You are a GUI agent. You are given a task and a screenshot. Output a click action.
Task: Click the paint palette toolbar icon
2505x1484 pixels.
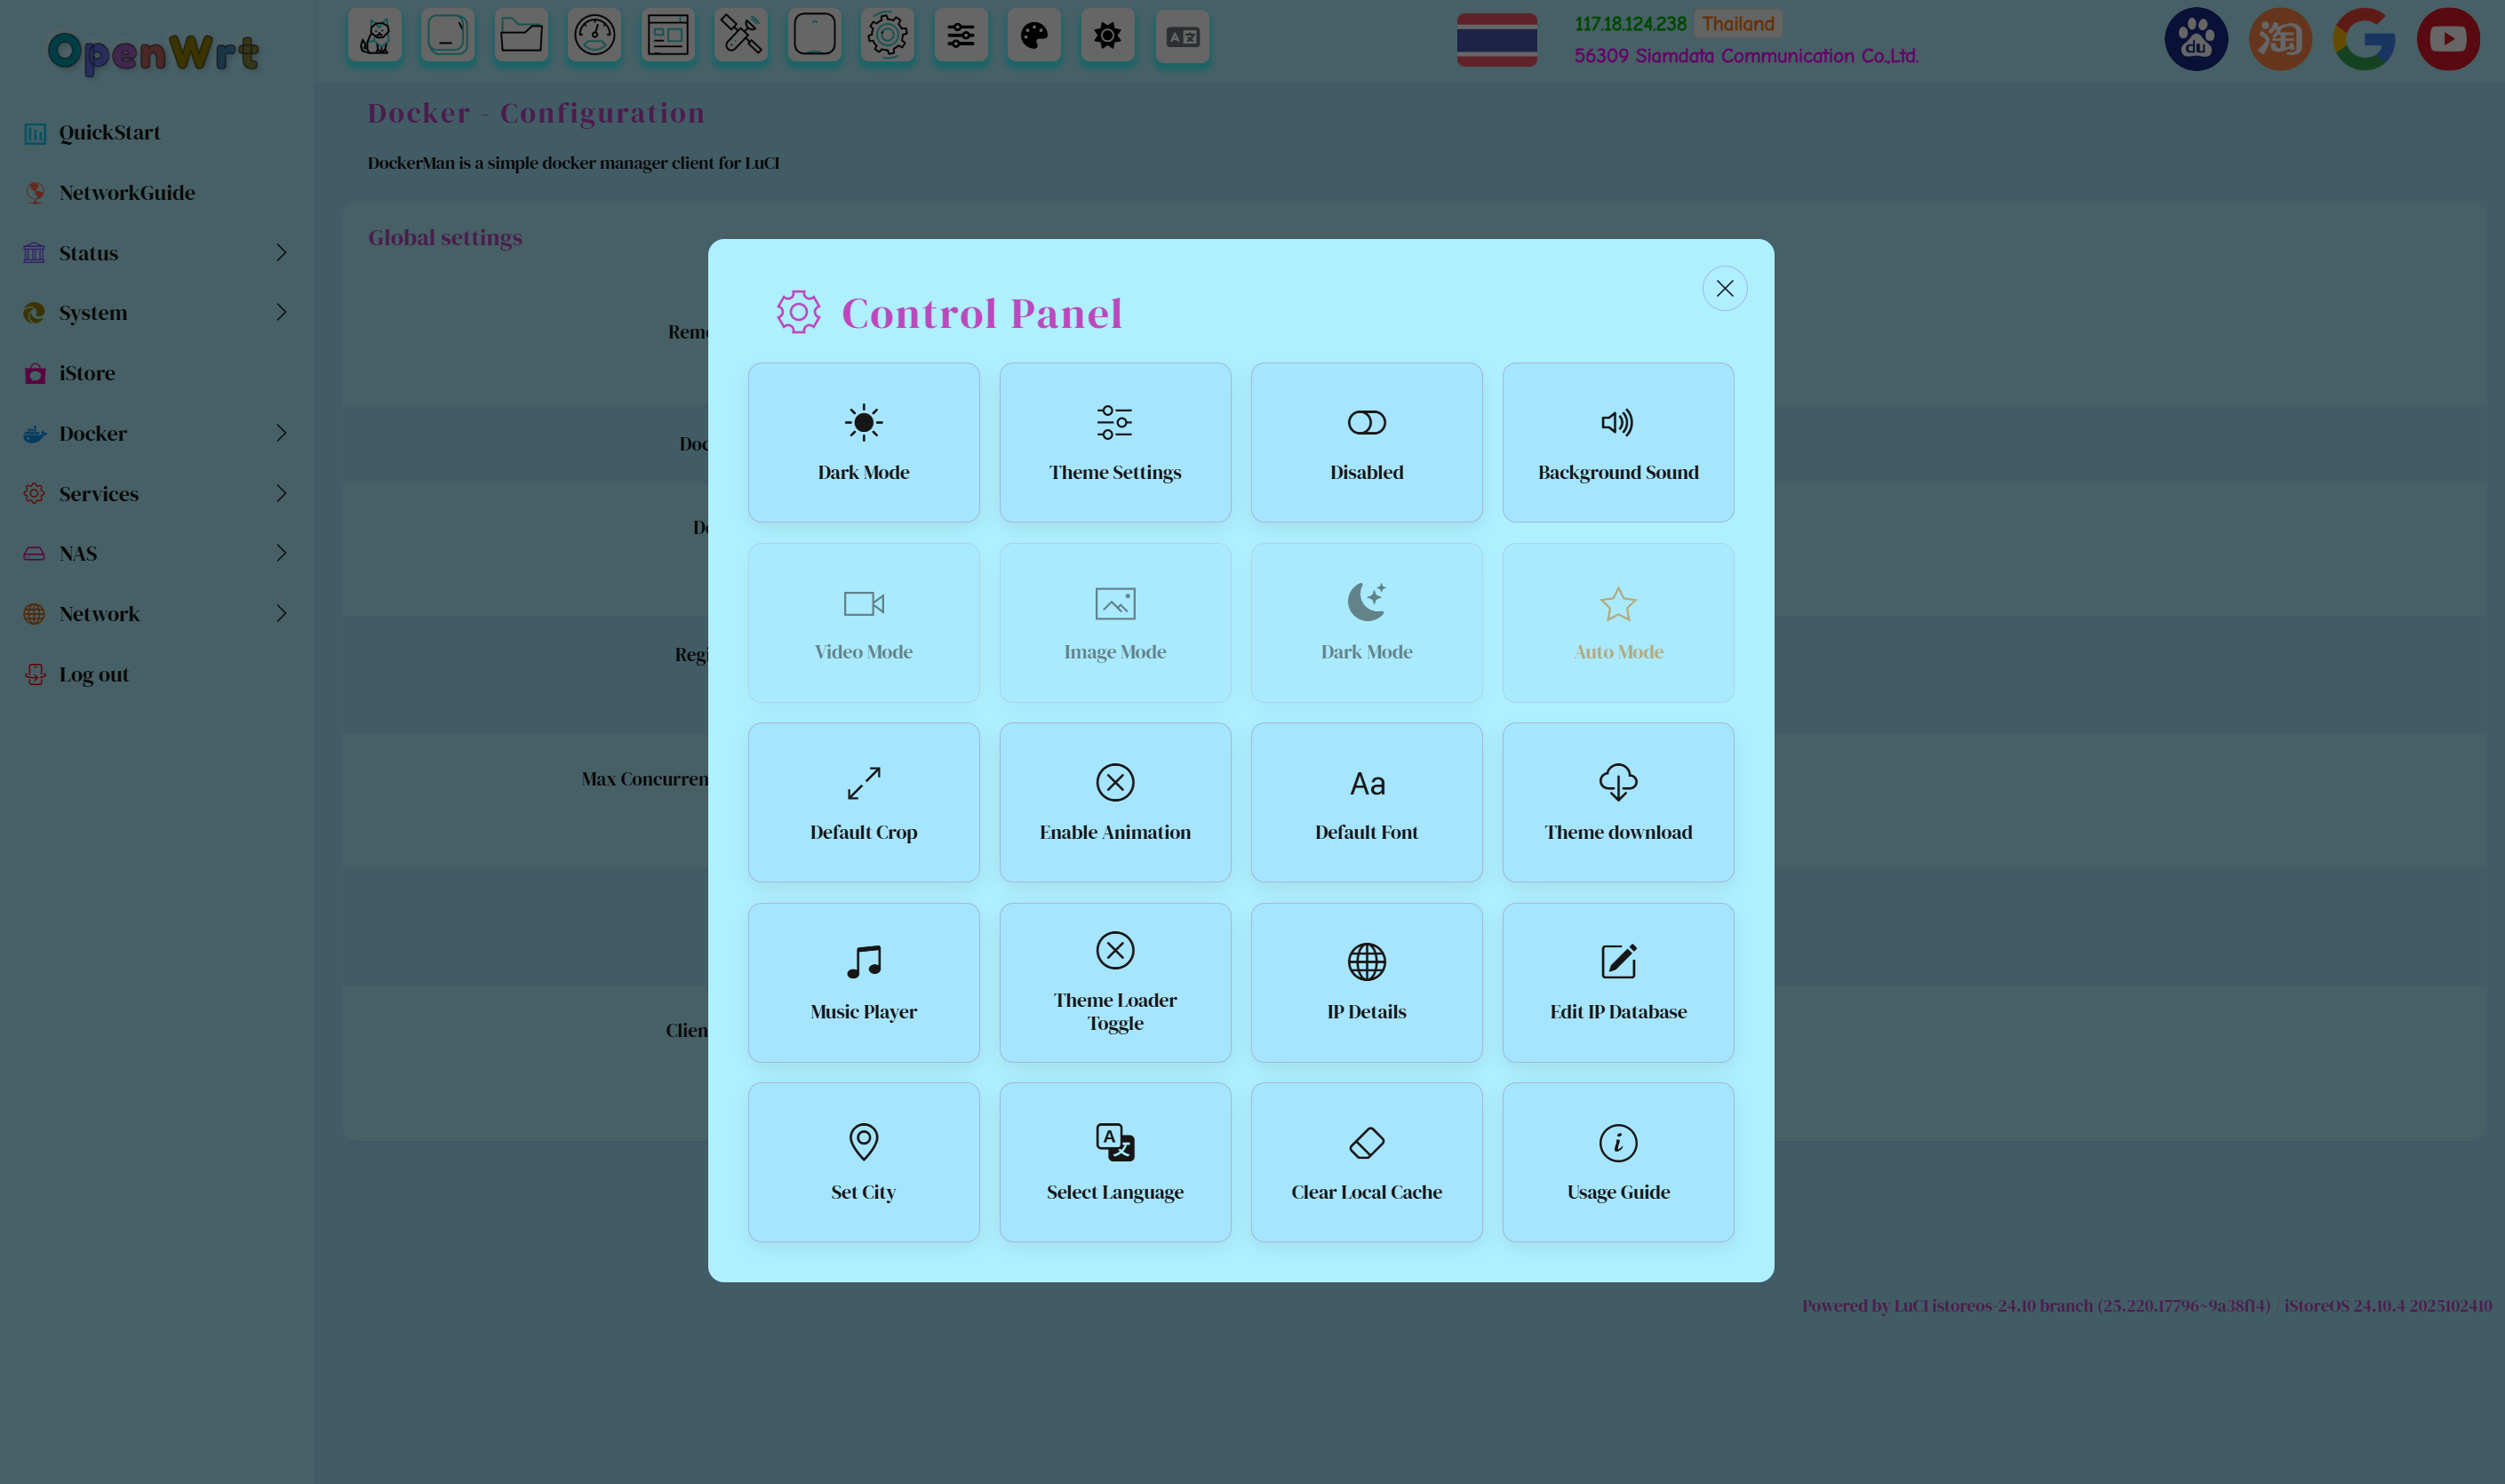[1034, 36]
